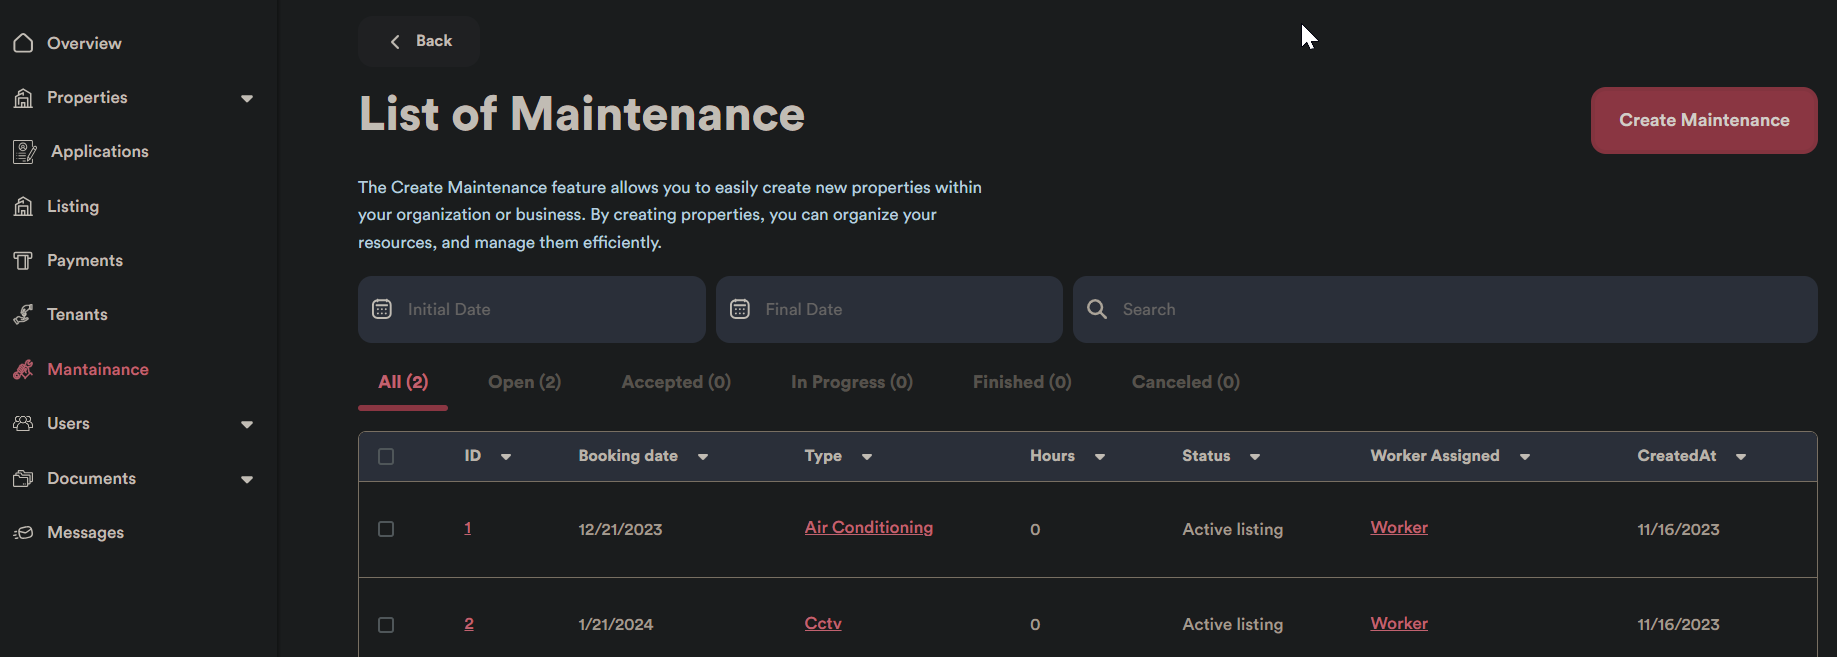Click the Tenants icon in sidebar

click(23, 315)
